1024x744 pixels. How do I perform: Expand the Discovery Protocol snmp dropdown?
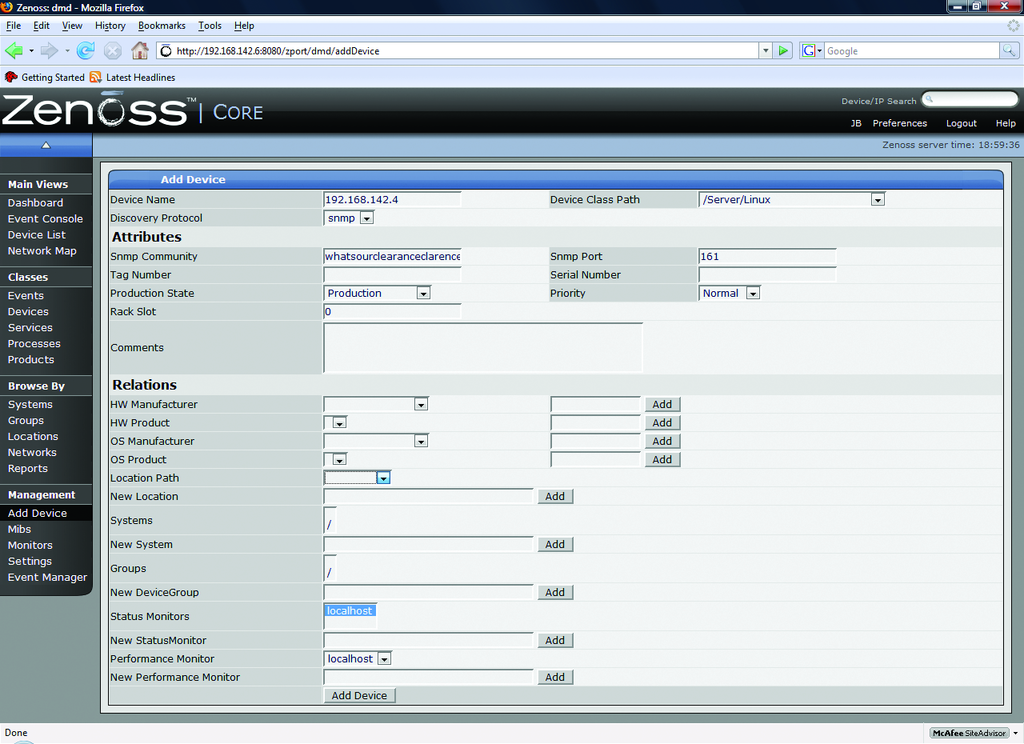[x=366, y=218]
